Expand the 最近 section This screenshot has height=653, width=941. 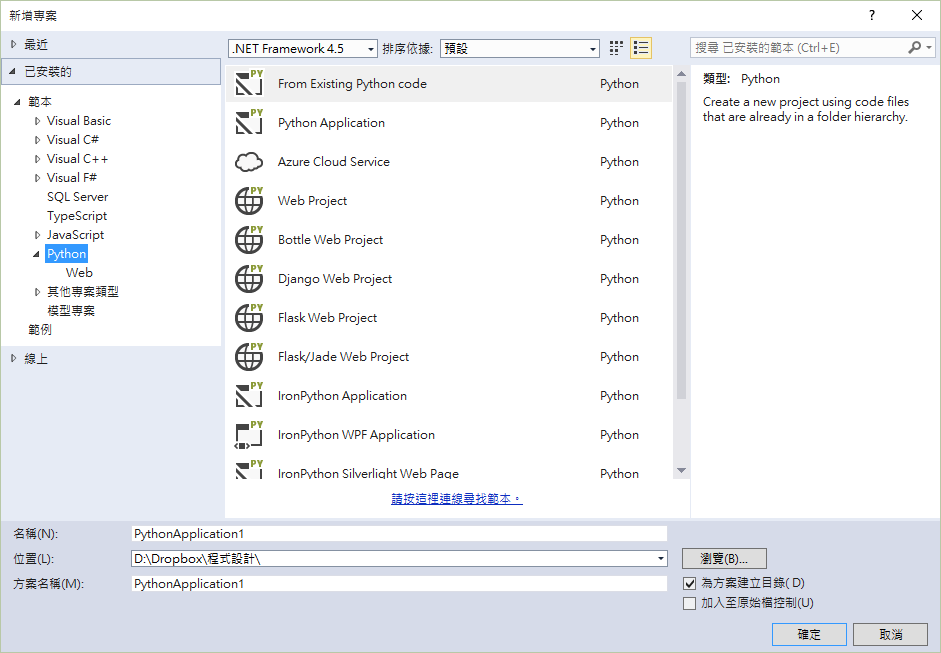(13, 44)
